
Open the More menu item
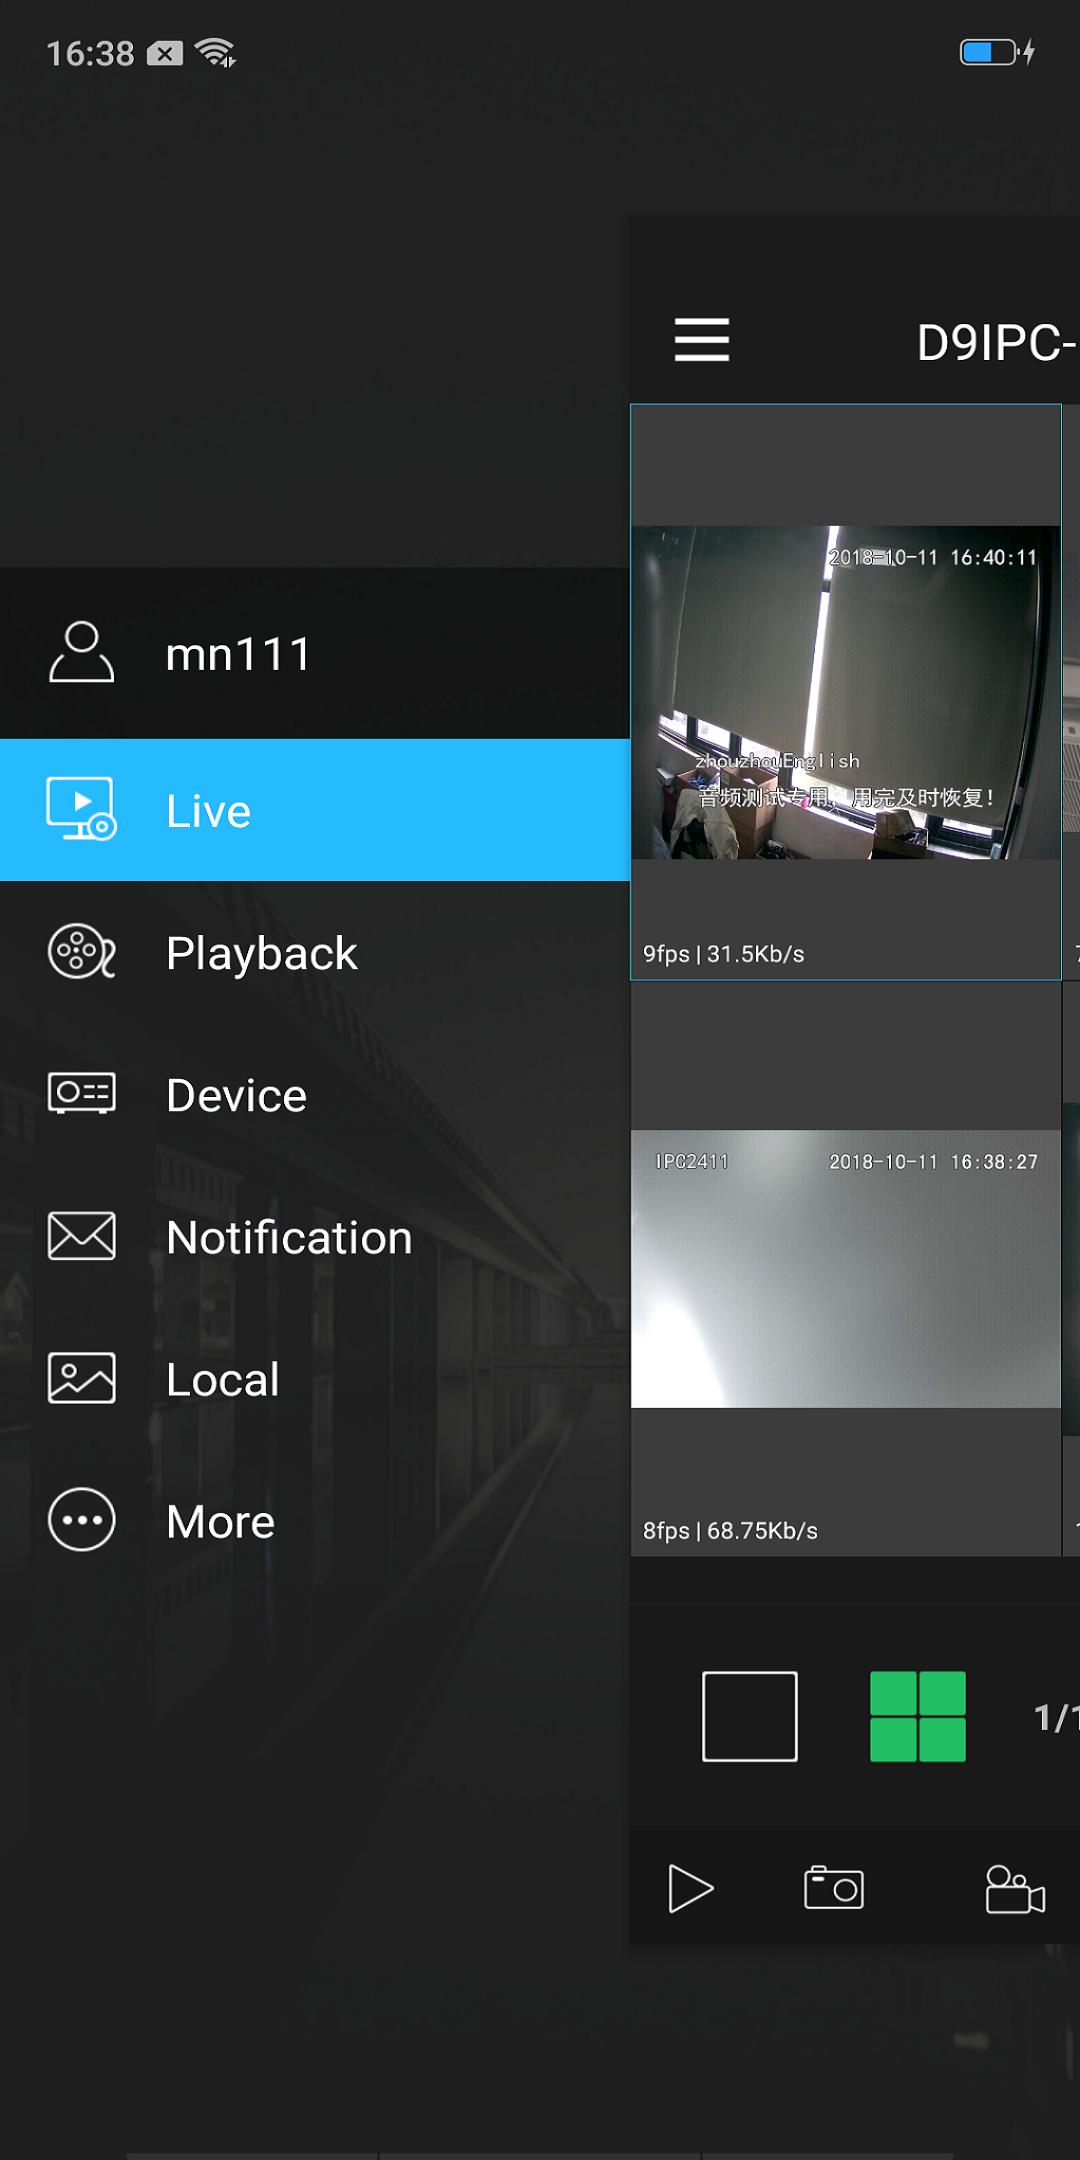coord(315,1520)
